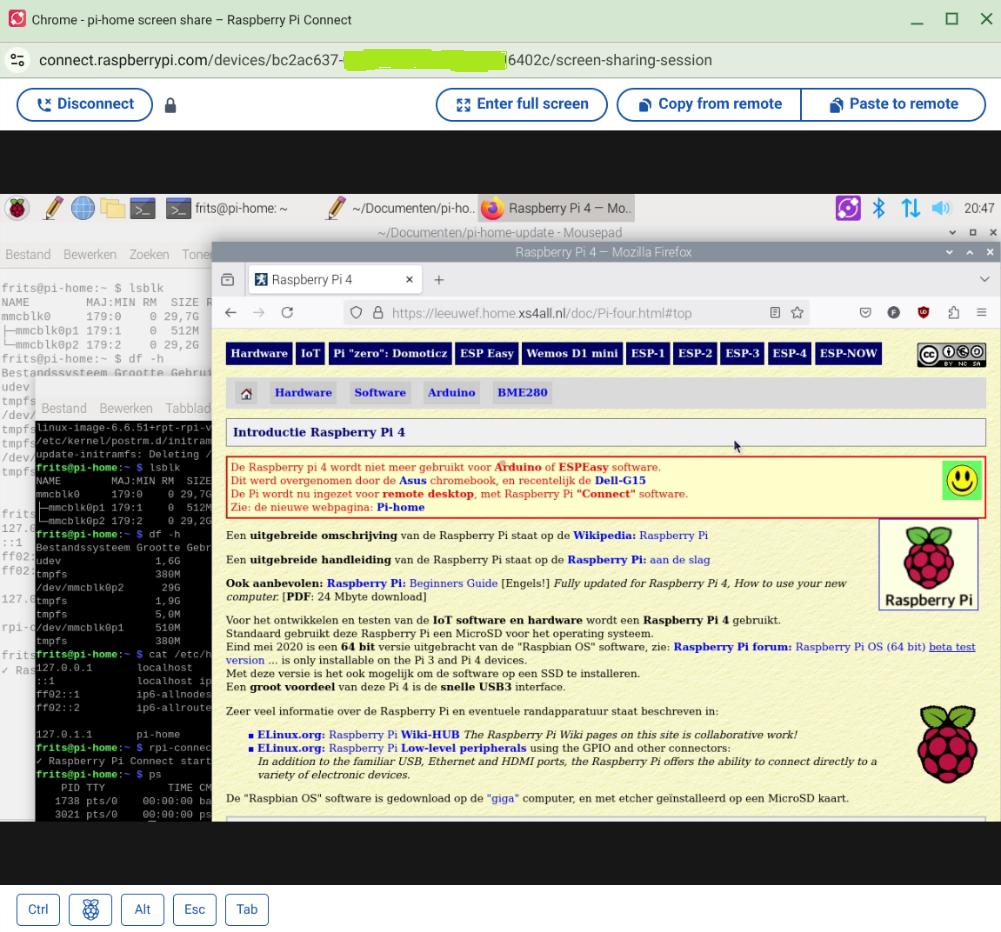Click the home icon in page navigation
Image resolution: width=1001 pixels, height=932 pixels.
tap(246, 393)
